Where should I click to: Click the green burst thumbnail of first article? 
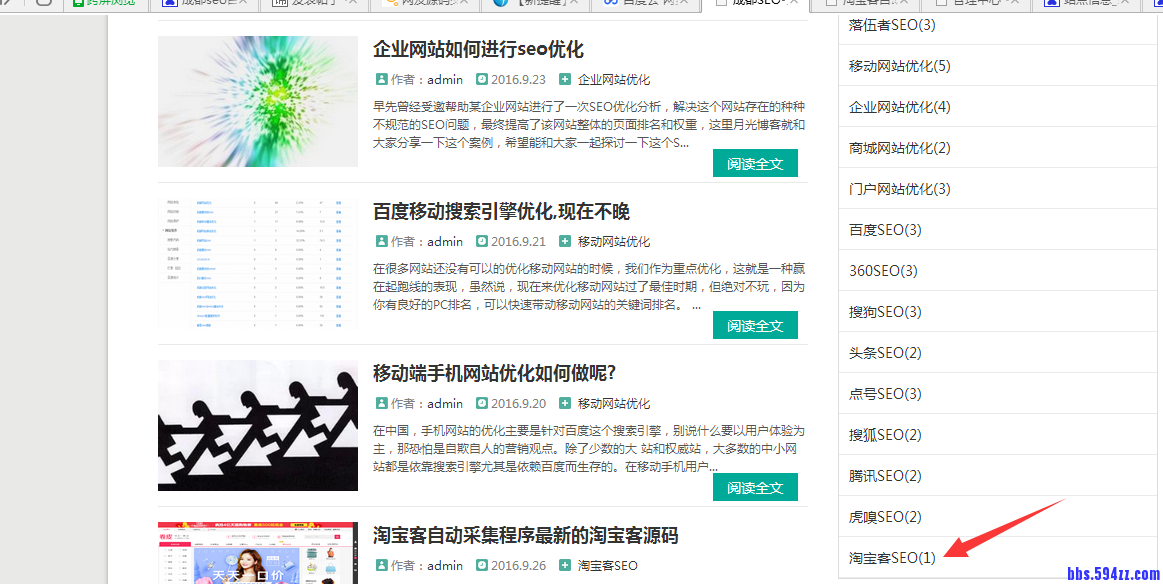tap(257, 101)
